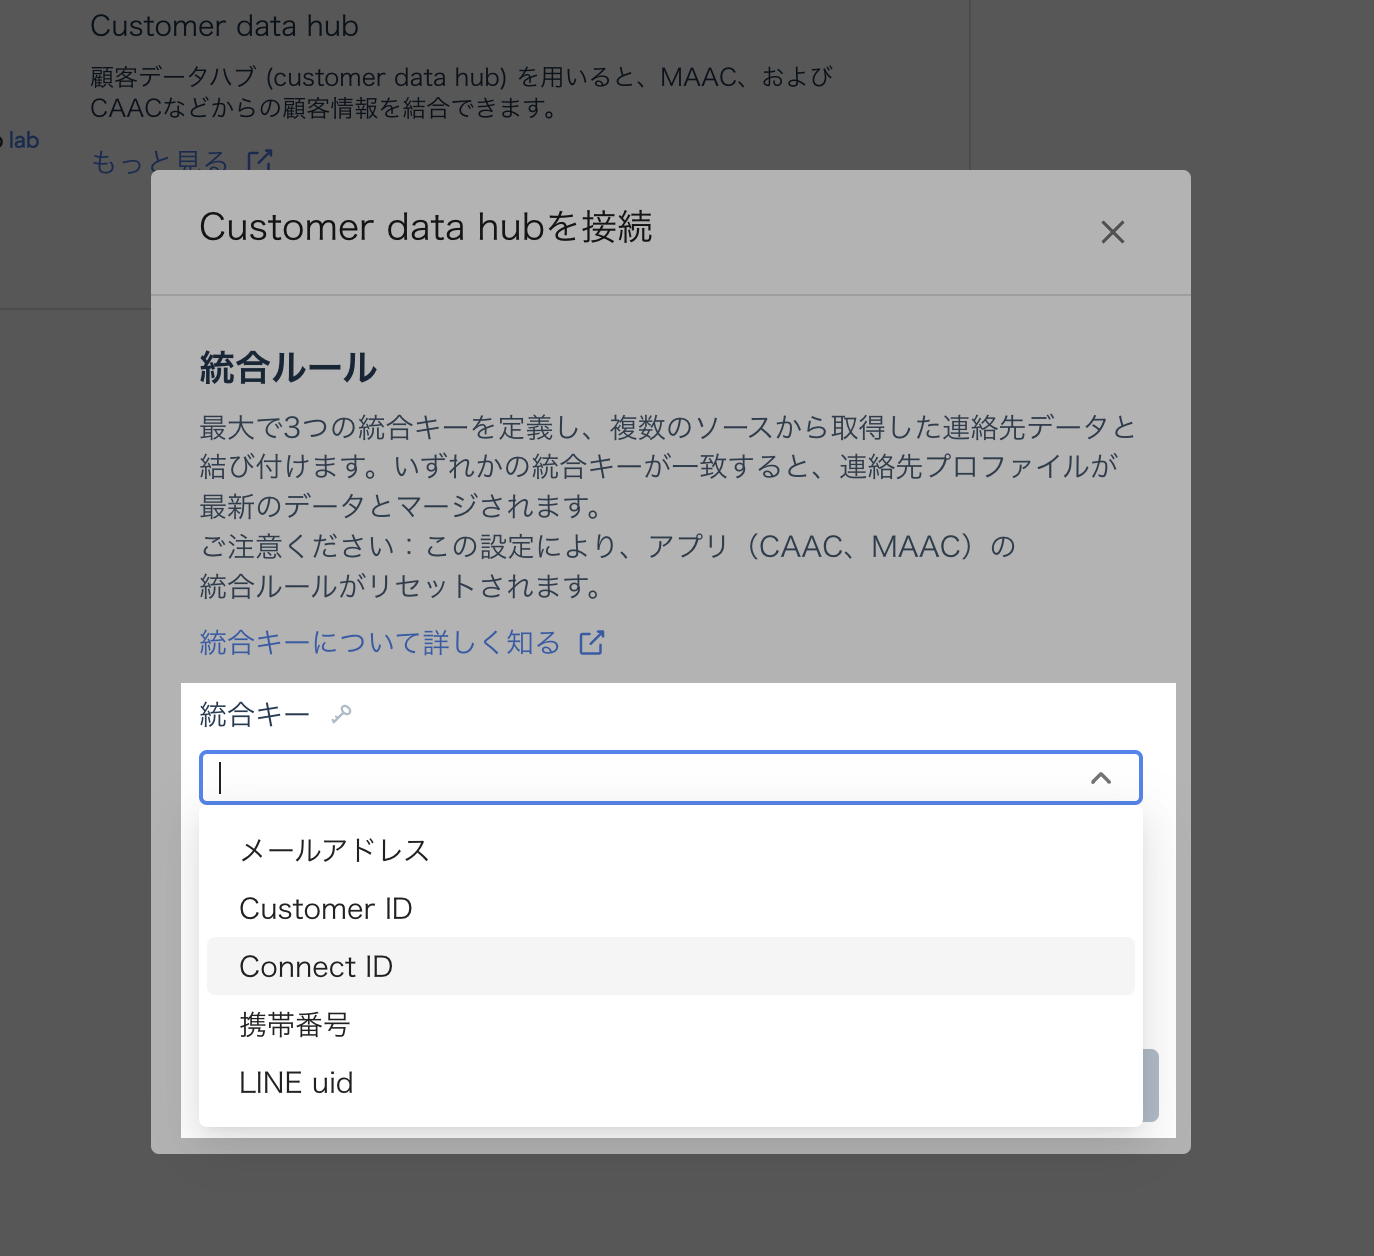Open the もっと見る link behind the dialog
Viewport: 1374px width, 1256px height.
point(160,160)
